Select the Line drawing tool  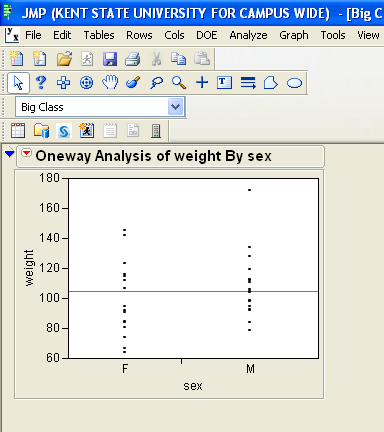[248, 83]
